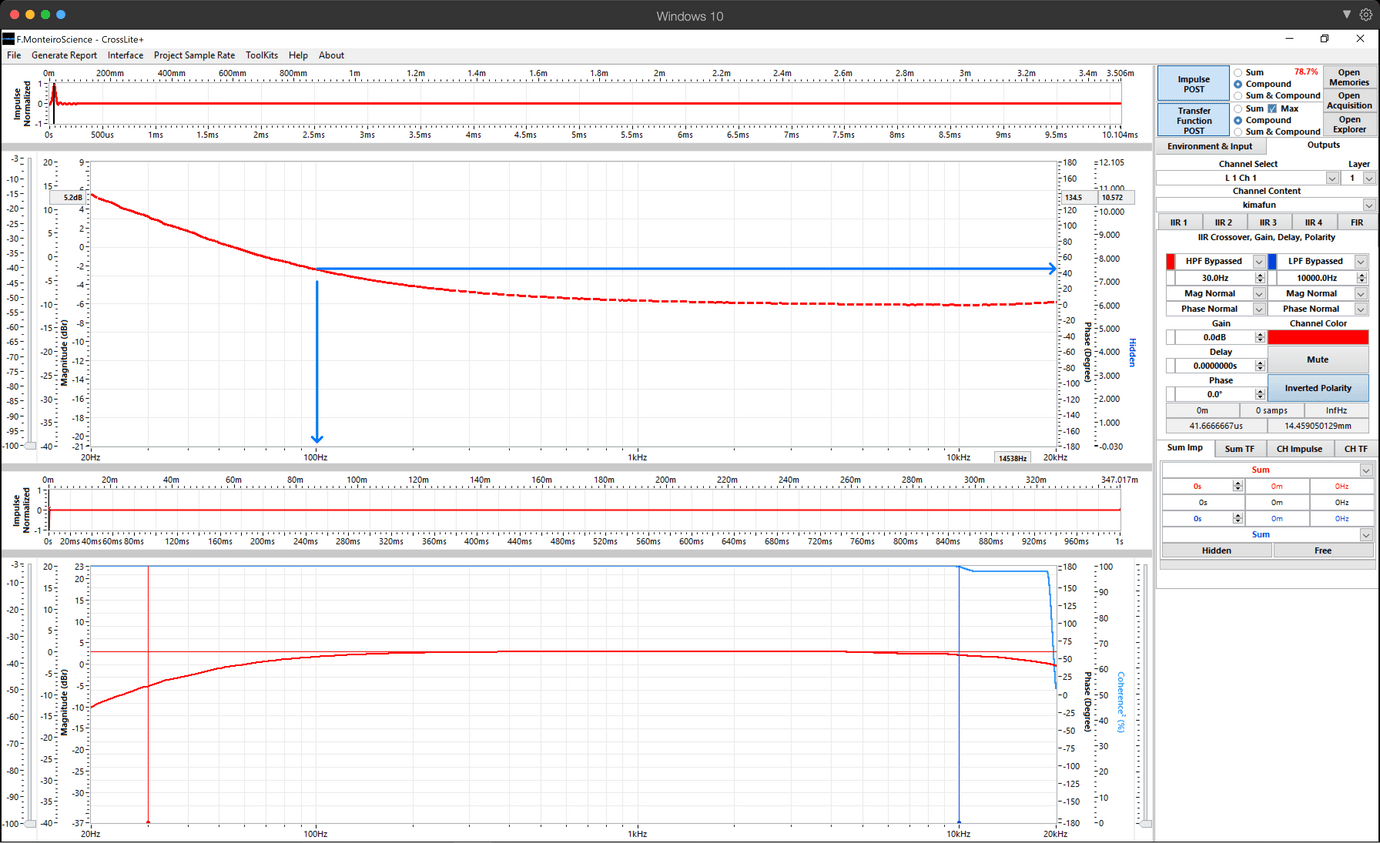Viewport: 1380px width, 843px height.
Task: Select Compound radio for Transfer Function POST
Action: point(1238,120)
